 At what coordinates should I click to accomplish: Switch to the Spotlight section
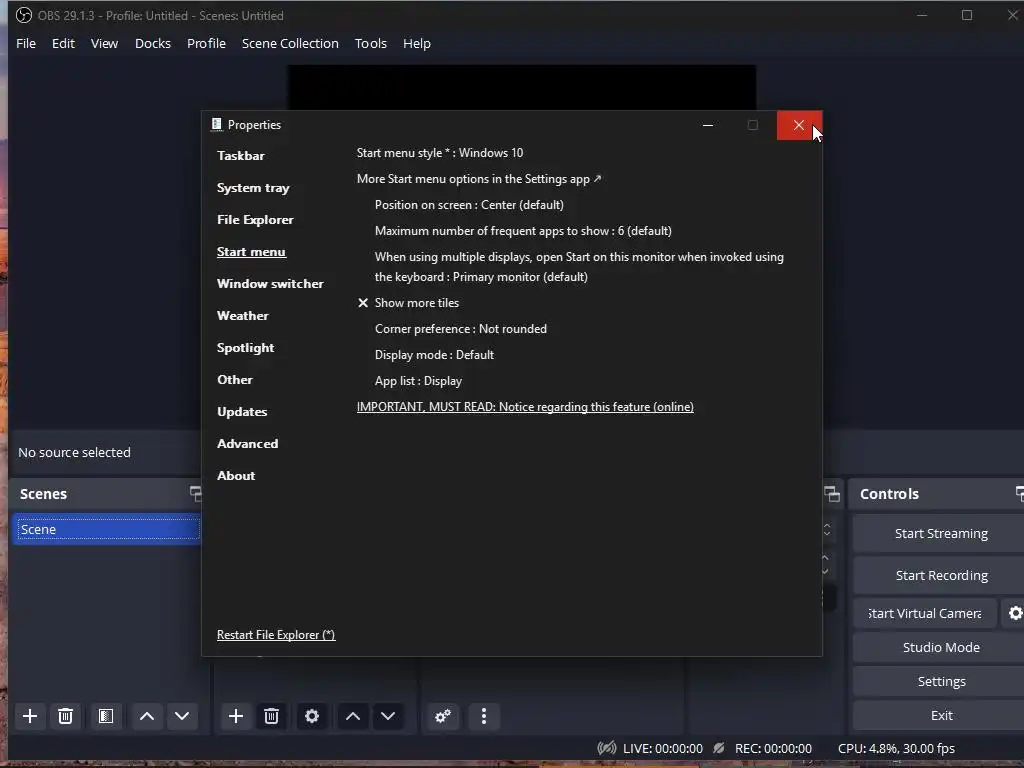[246, 348]
